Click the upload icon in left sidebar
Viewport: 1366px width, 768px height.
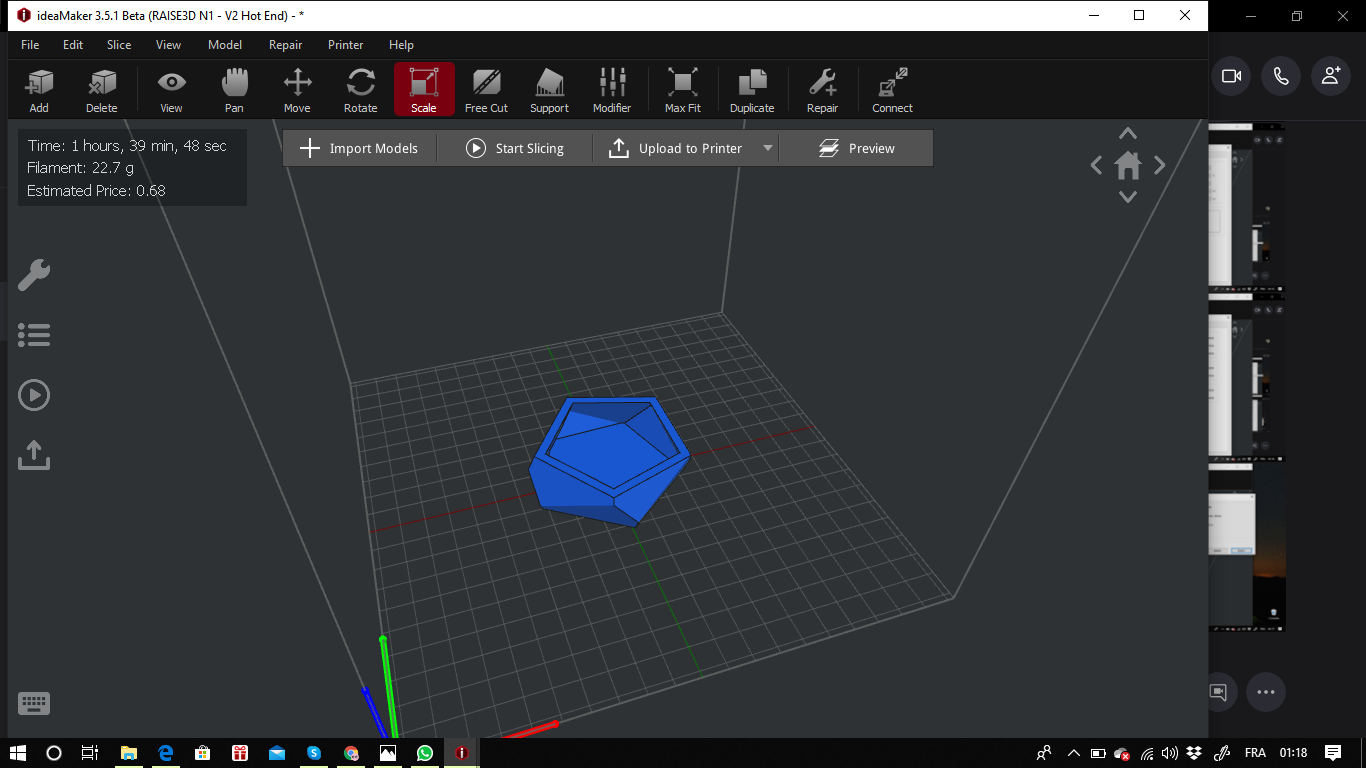pyautogui.click(x=34, y=455)
